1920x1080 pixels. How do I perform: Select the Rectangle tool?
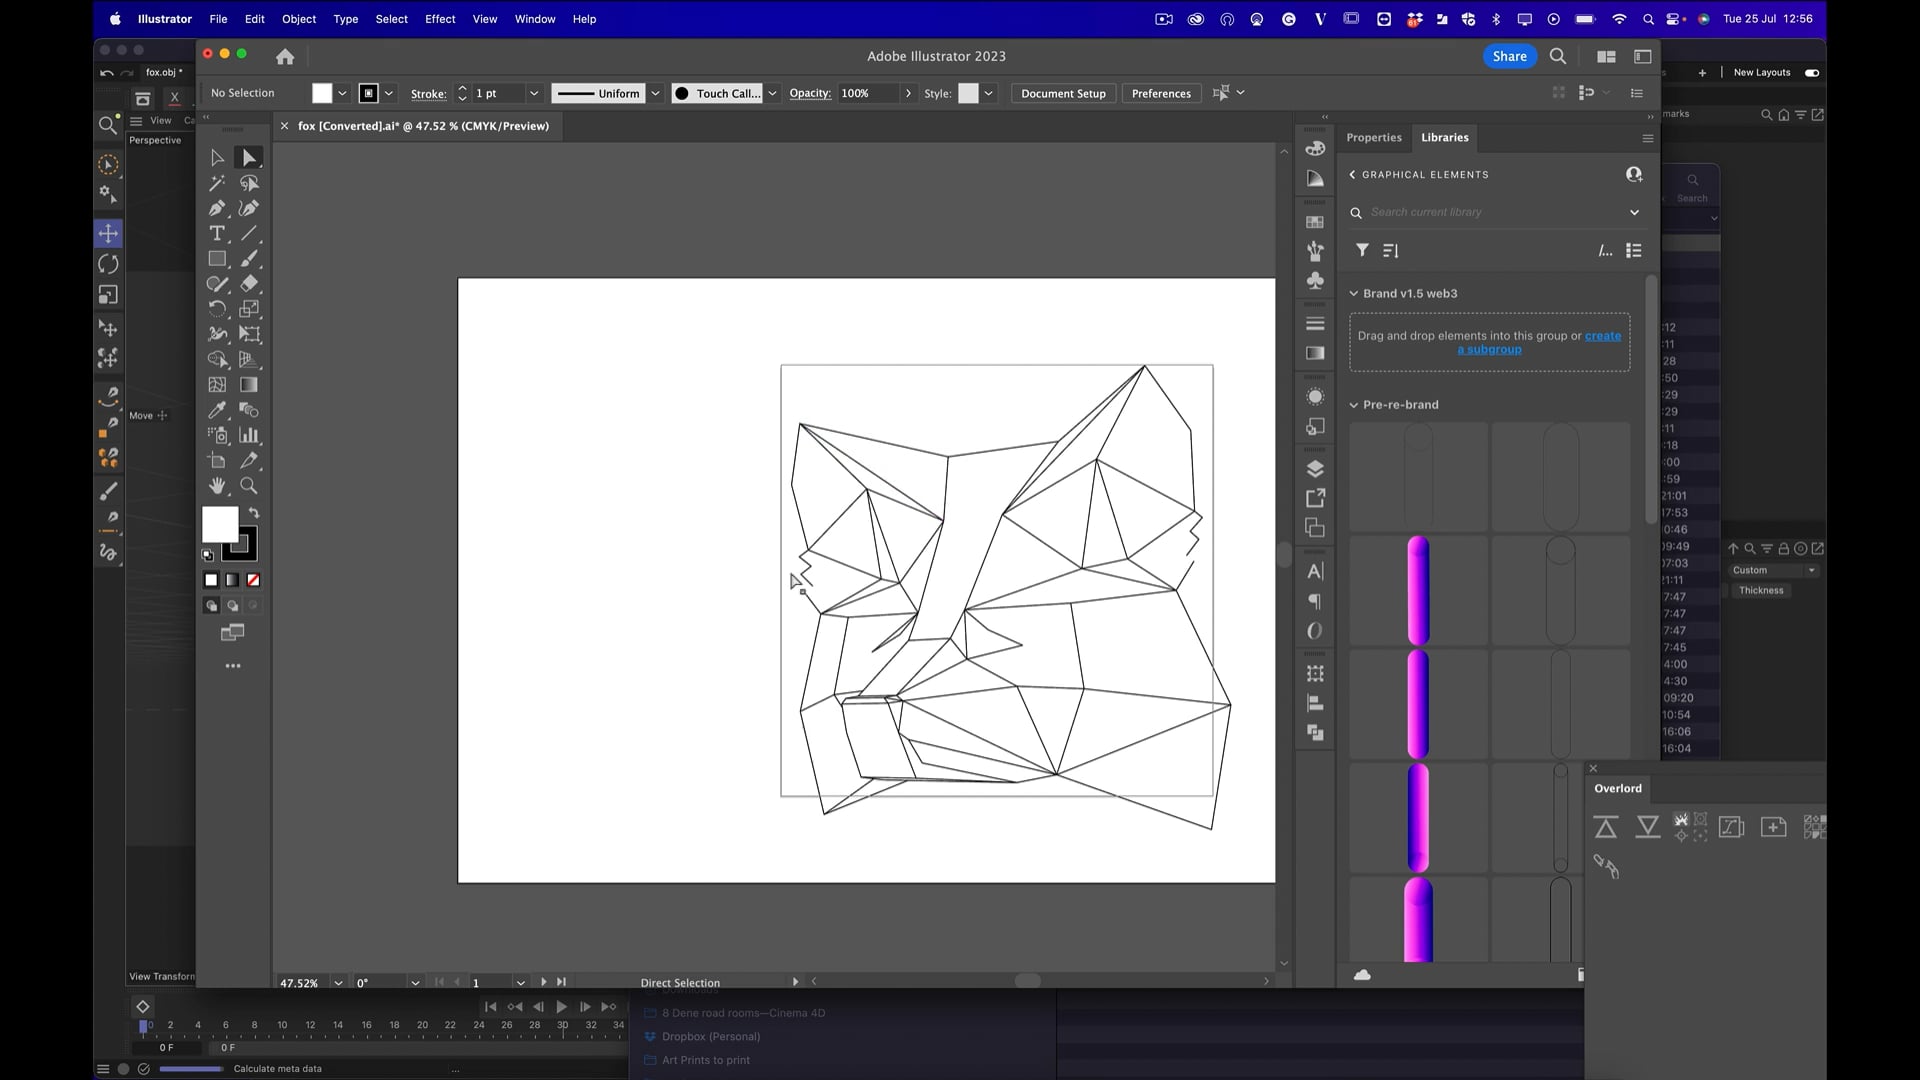point(217,258)
